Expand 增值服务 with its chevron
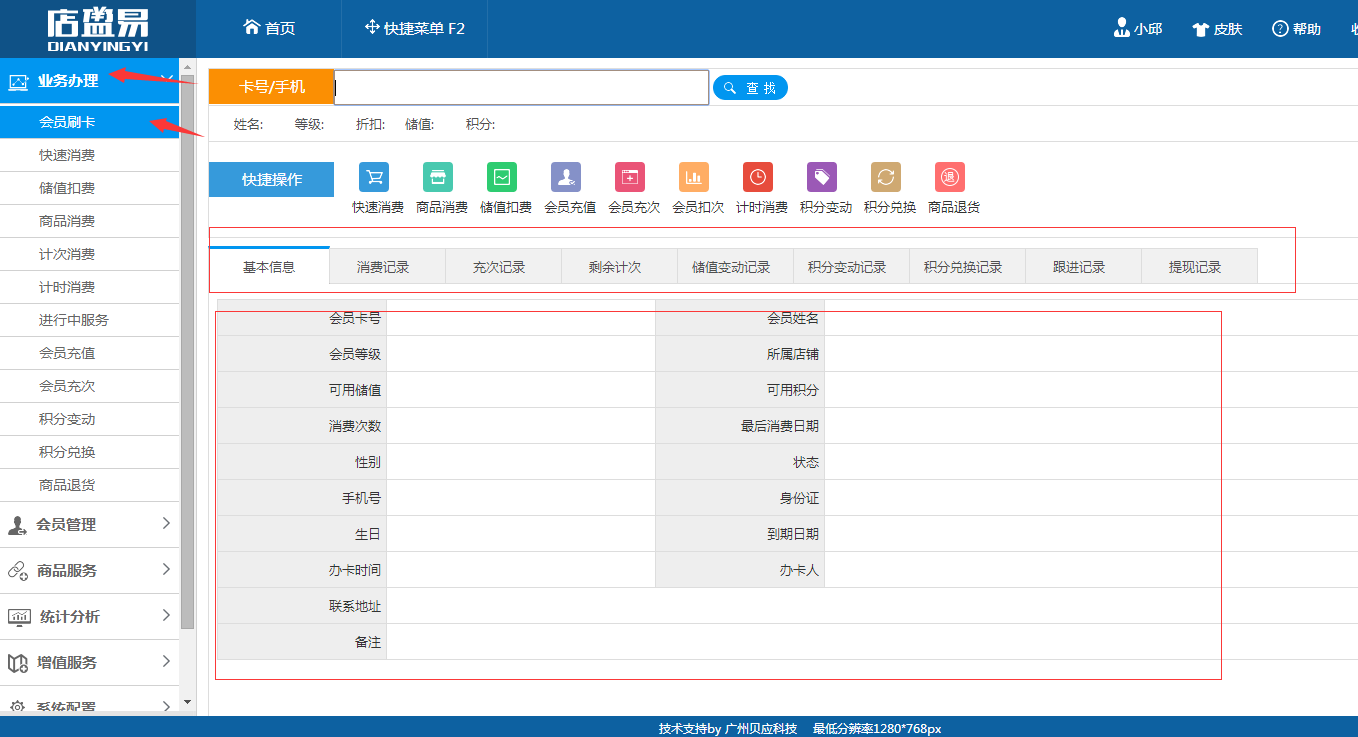This screenshot has width=1358, height=737. pyautogui.click(x=166, y=661)
